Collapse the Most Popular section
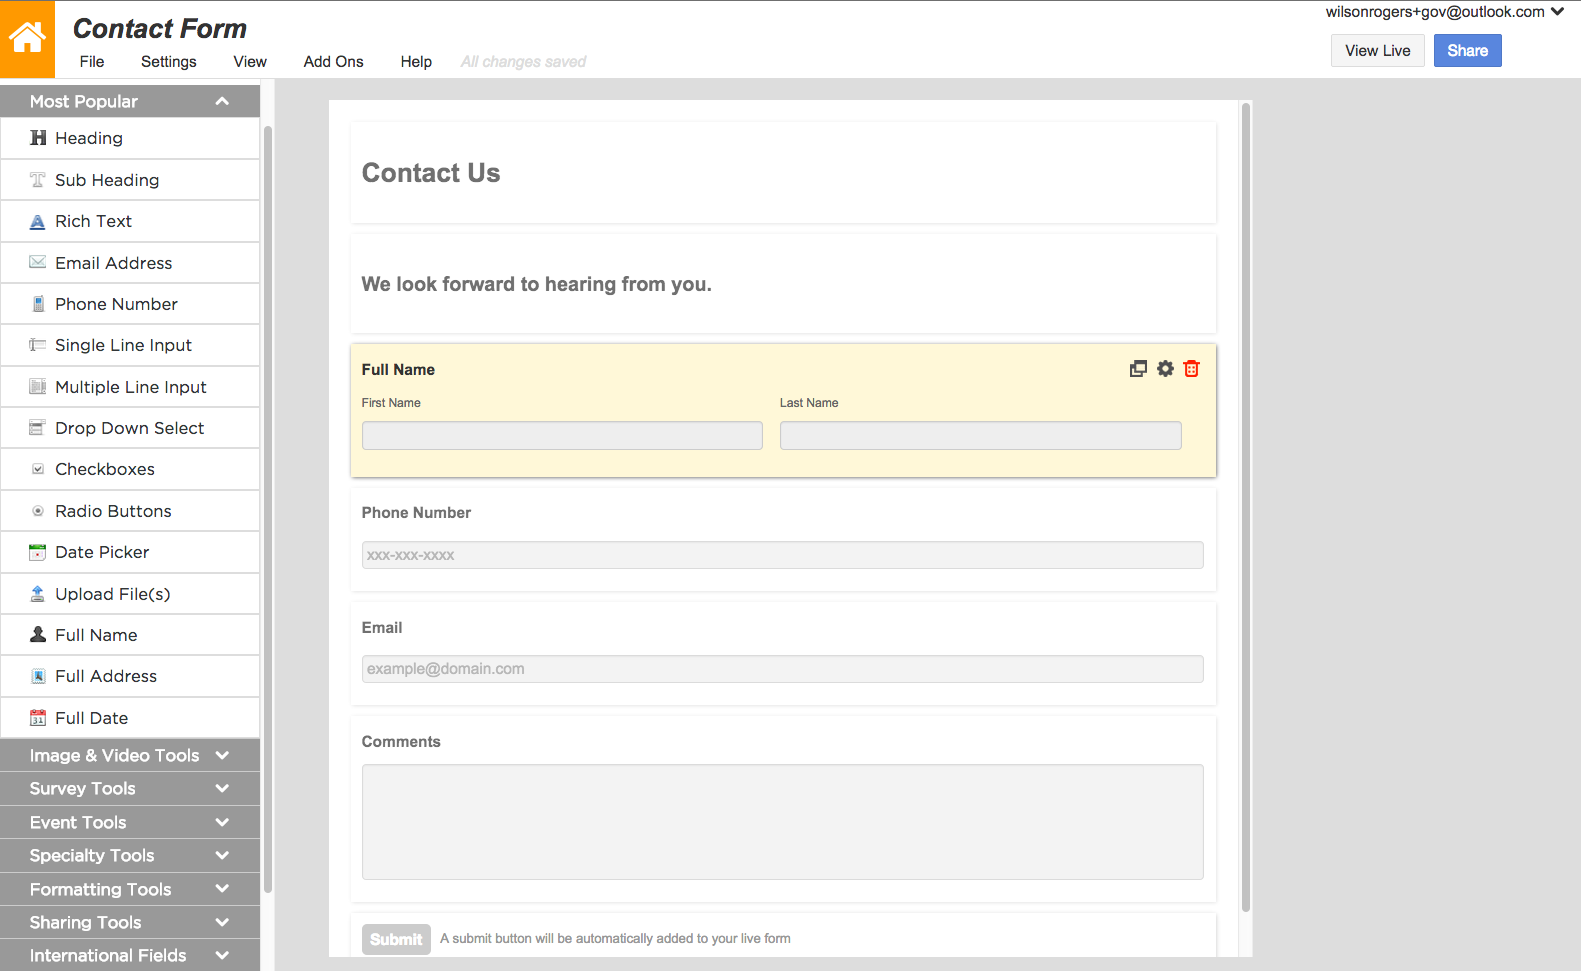The width and height of the screenshot is (1581, 971). tap(222, 101)
